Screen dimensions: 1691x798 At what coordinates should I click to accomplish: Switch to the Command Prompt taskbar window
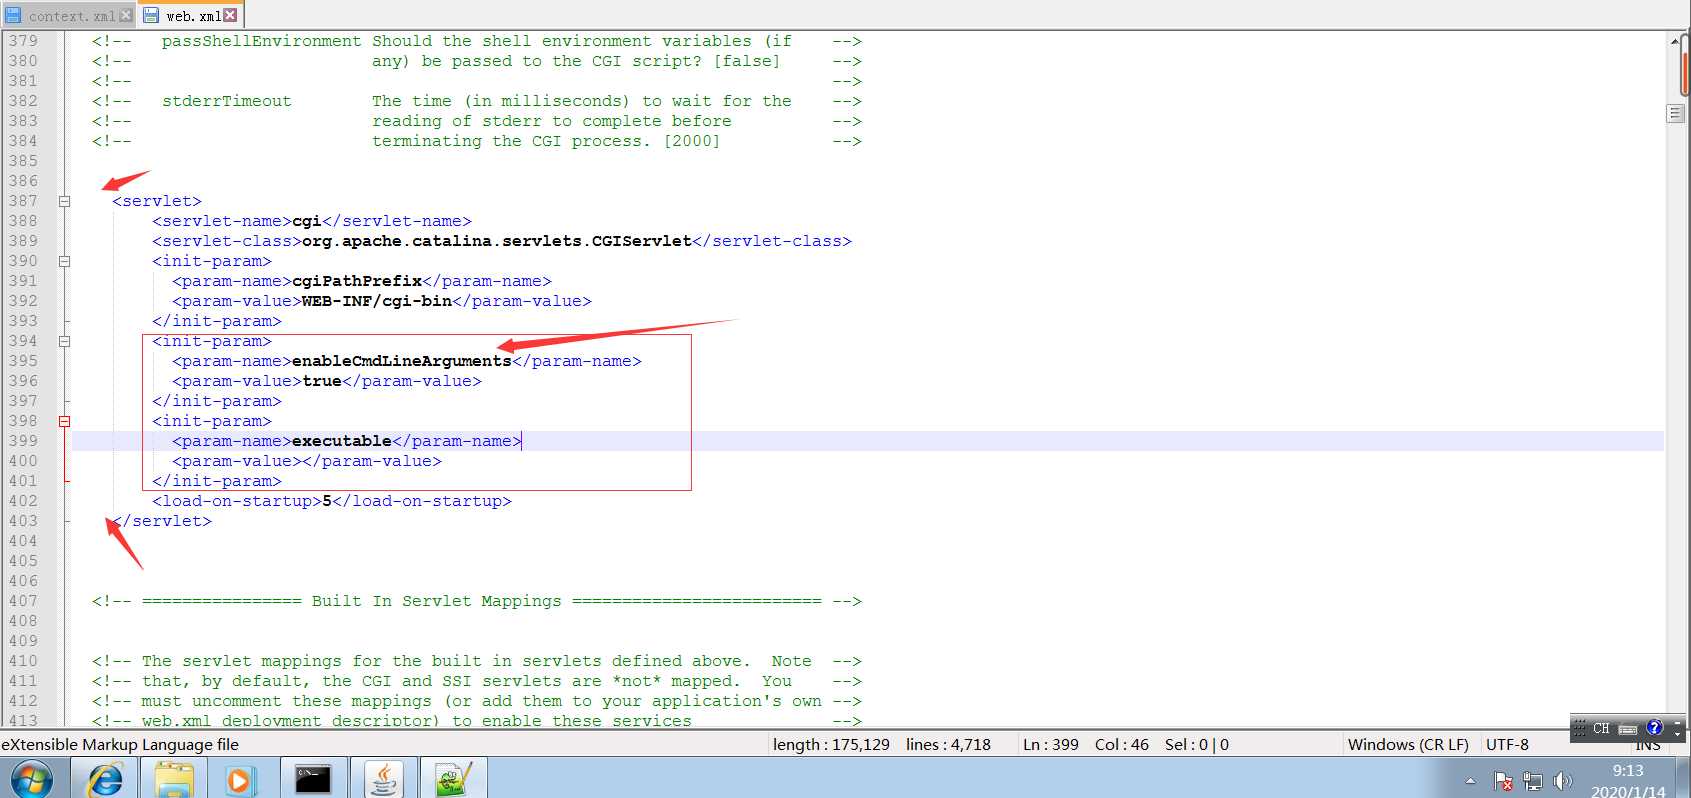point(313,778)
